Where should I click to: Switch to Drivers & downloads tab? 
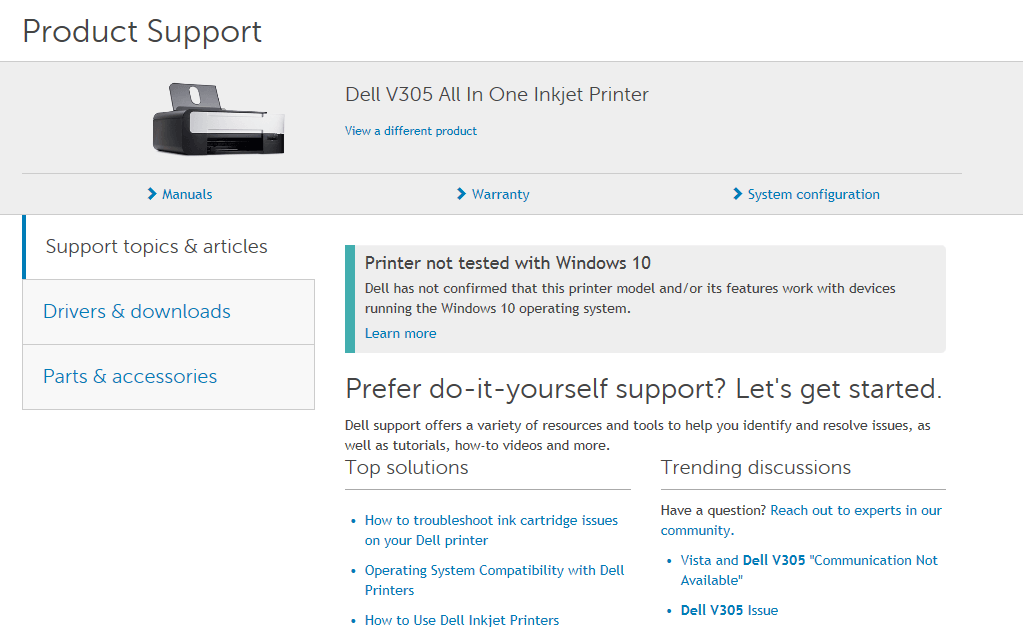[x=168, y=312]
